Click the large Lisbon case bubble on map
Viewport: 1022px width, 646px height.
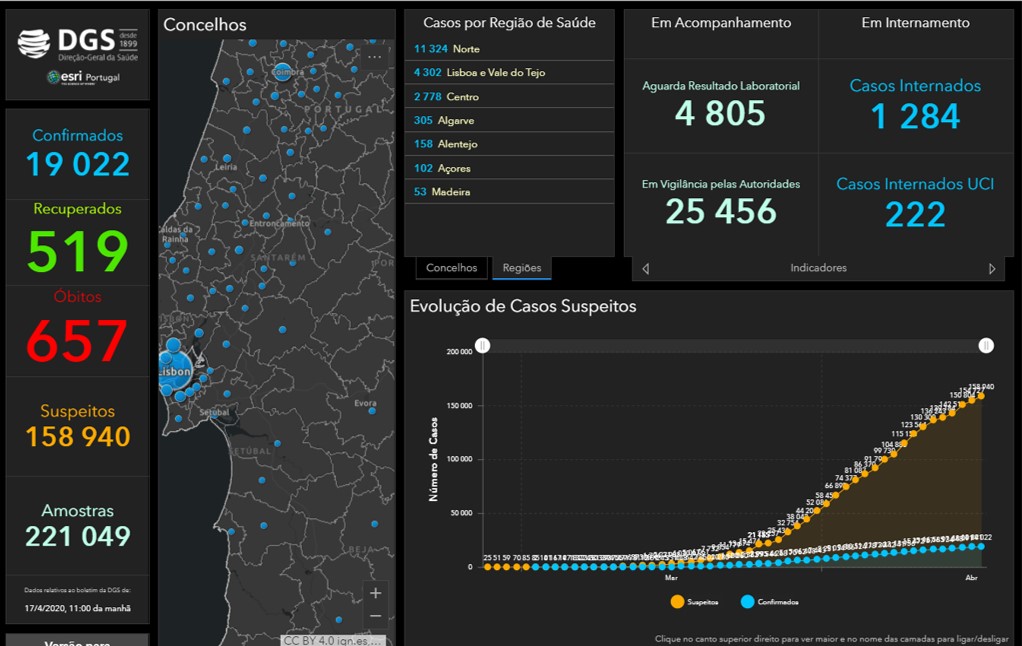(x=175, y=365)
